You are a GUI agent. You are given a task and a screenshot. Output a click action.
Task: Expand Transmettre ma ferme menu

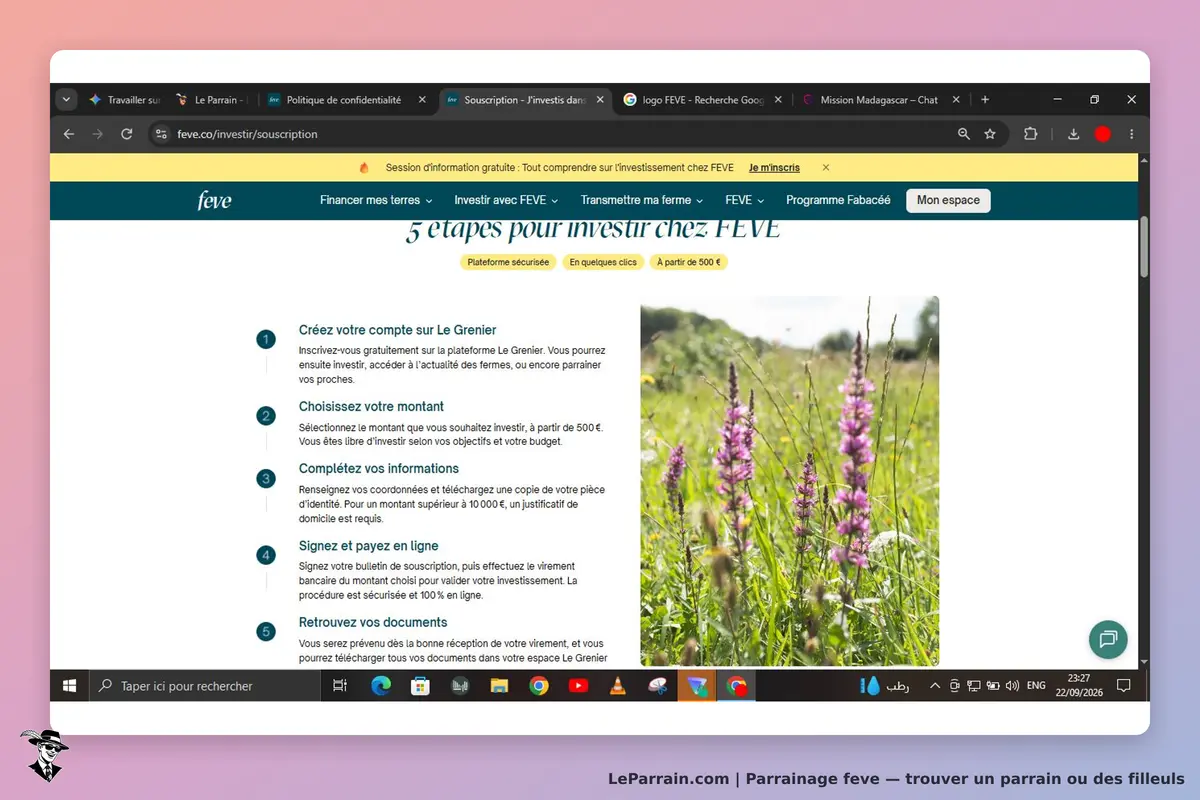tap(642, 200)
